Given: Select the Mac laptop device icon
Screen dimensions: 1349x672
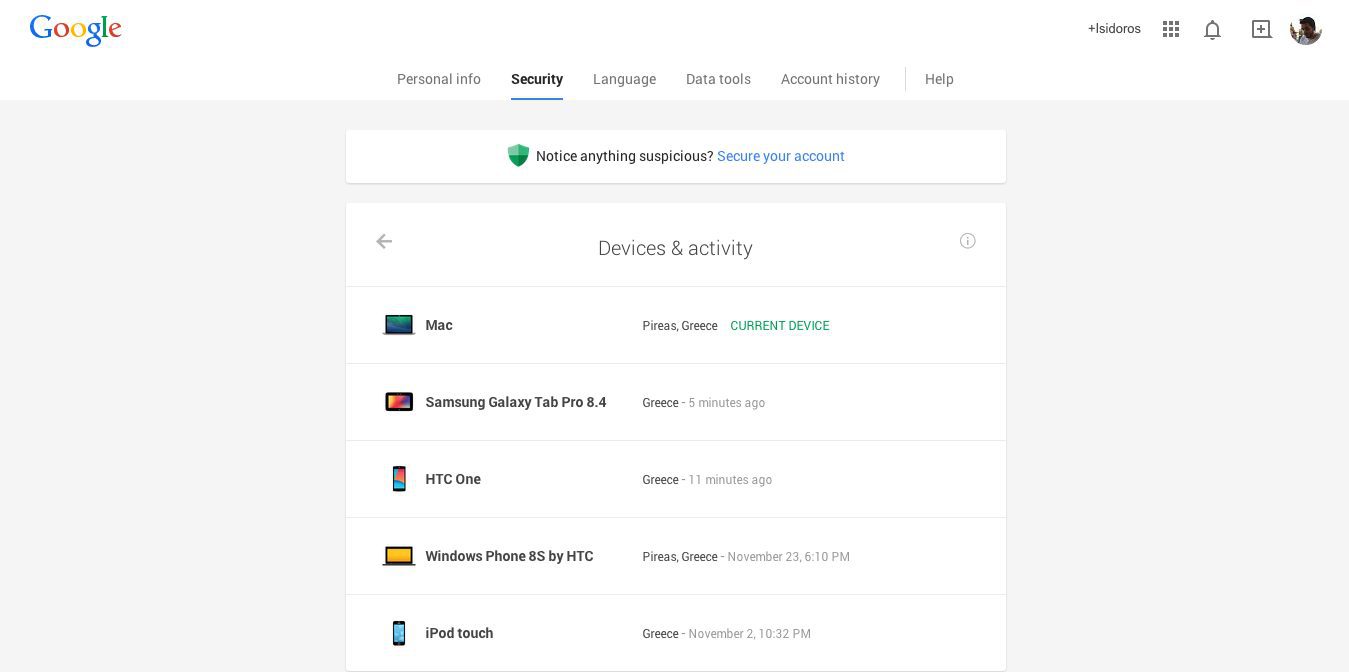Looking at the screenshot, I should pyautogui.click(x=399, y=324).
